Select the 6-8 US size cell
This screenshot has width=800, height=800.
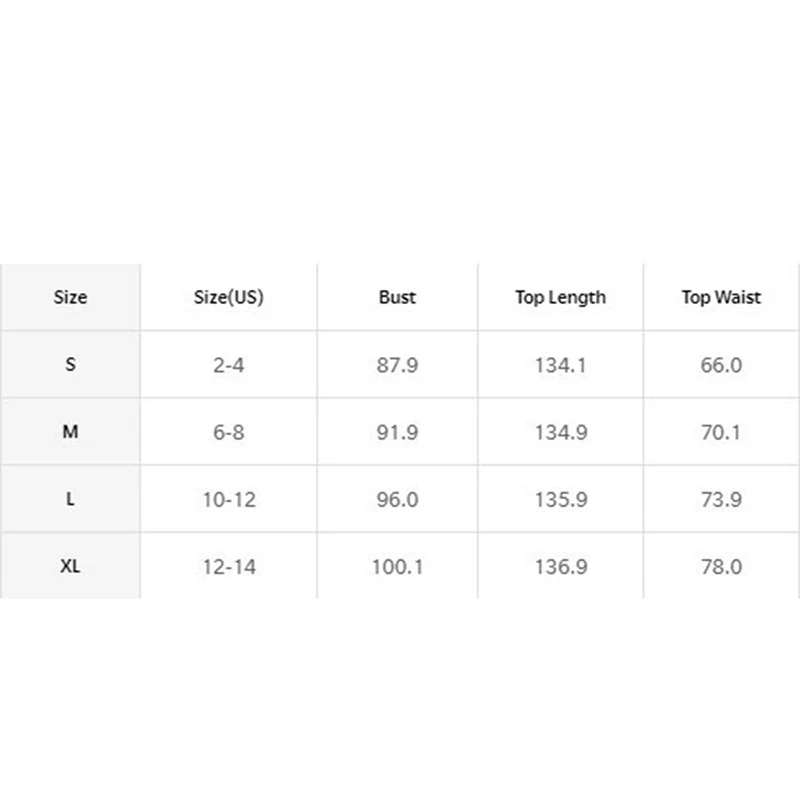[228, 432]
